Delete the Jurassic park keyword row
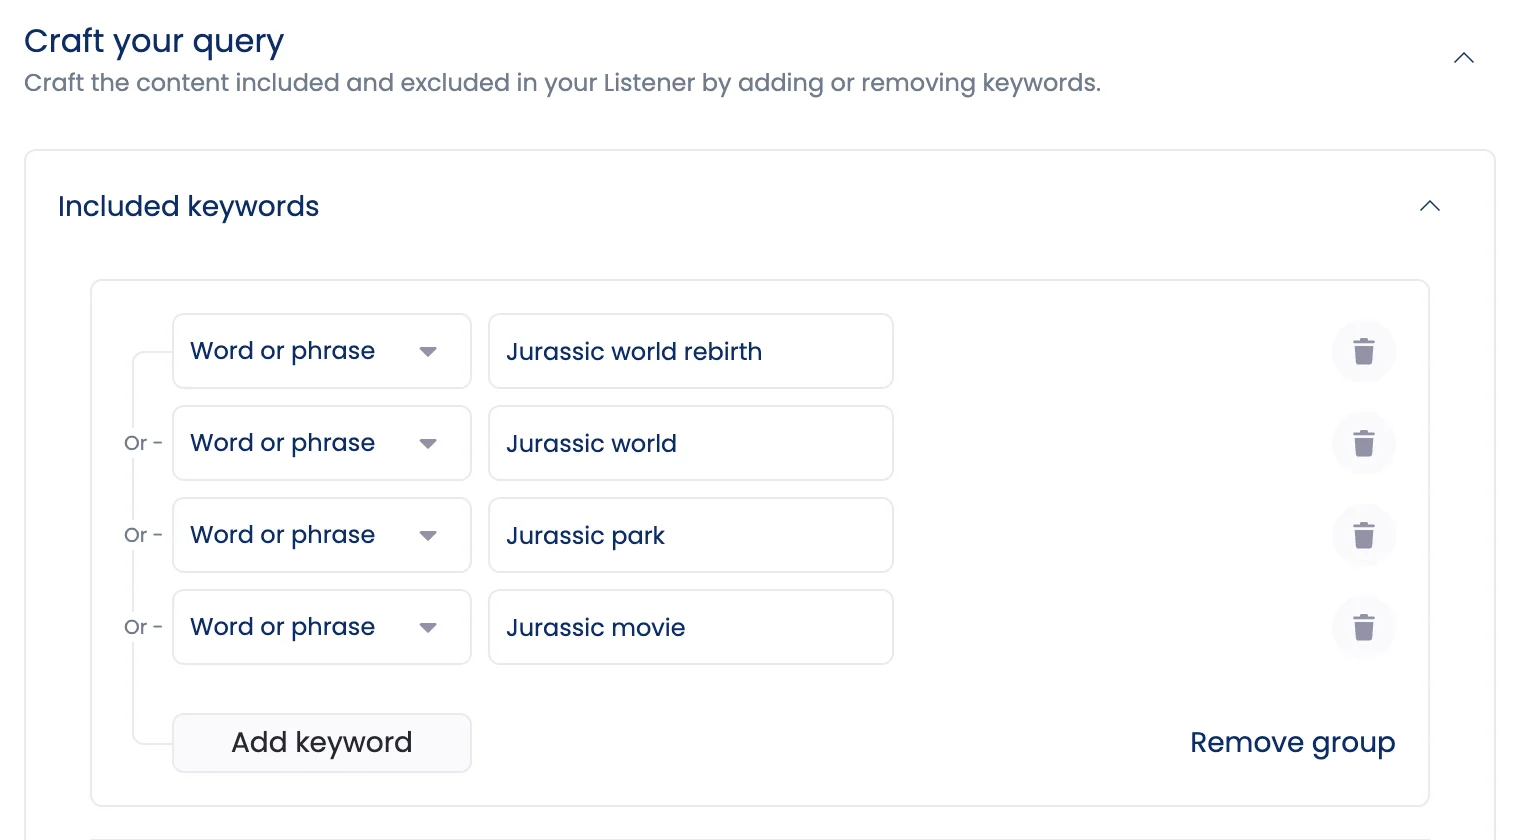1518x840 pixels. pos(1363,535)
